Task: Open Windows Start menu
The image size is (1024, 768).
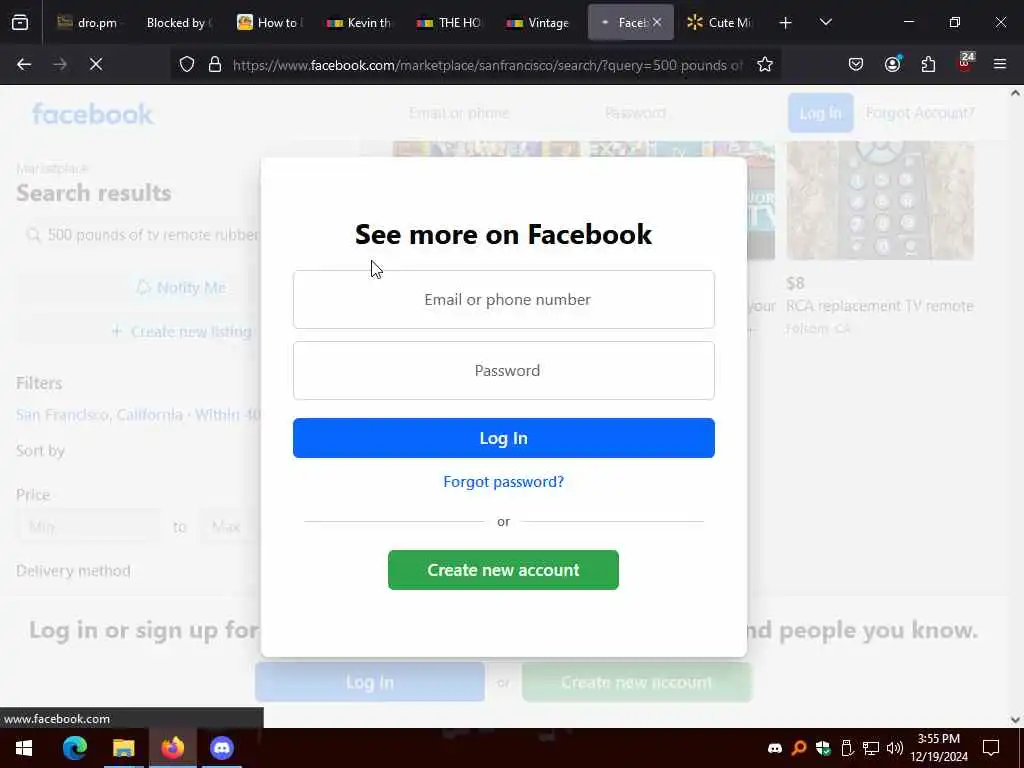Action: pyautogui.click(x=24, y=748)
